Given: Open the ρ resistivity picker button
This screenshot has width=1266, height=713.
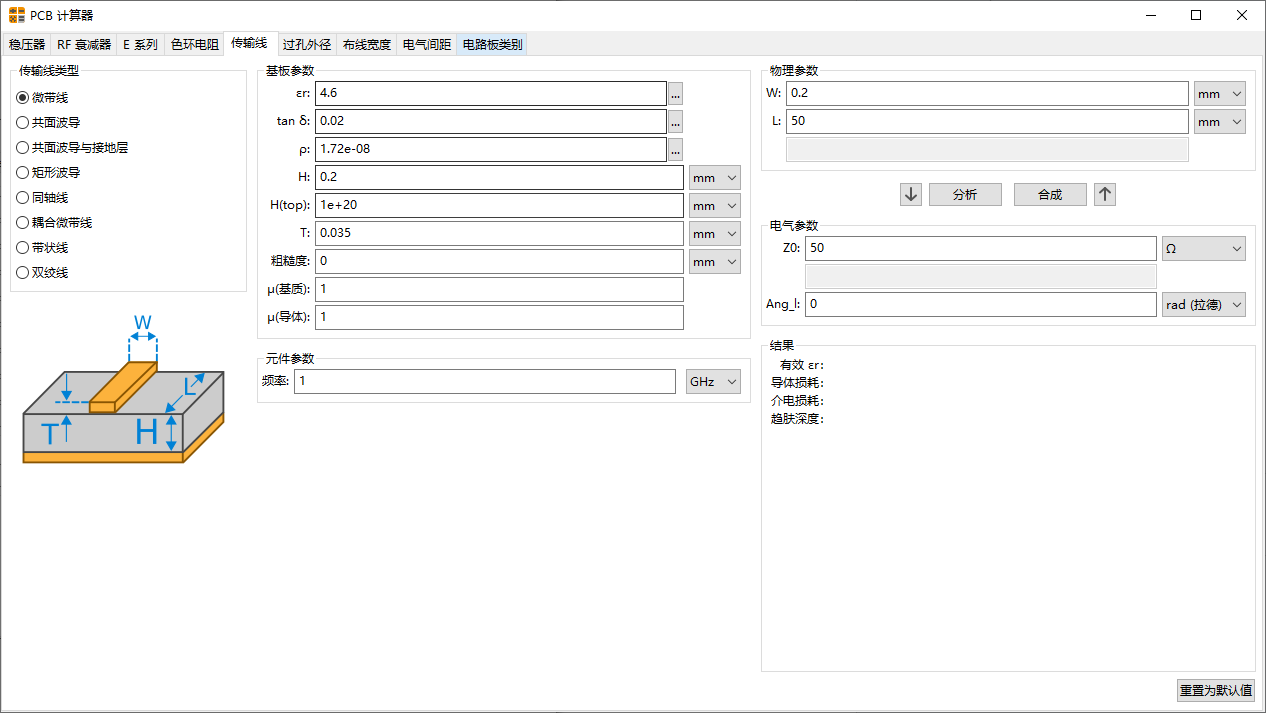Looking at the screenshot, I should [676, 150].
